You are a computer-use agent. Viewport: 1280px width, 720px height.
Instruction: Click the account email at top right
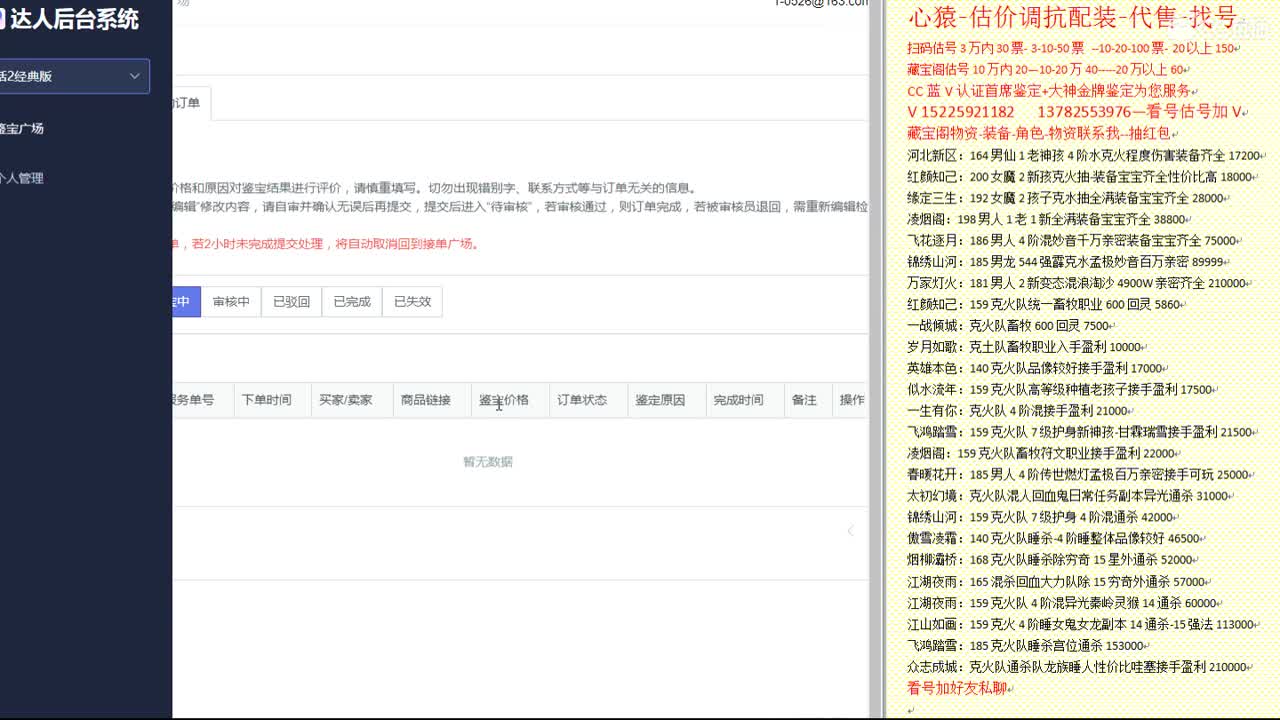point(821,3)
